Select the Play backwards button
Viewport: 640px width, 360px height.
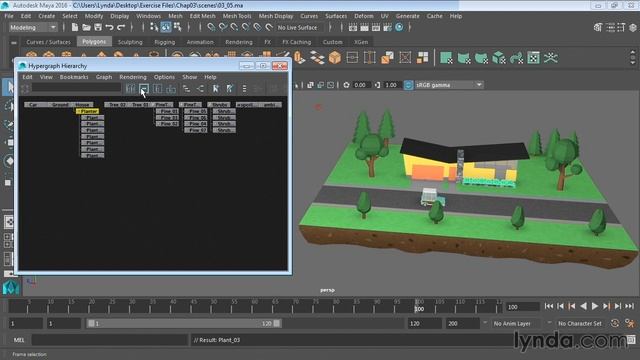583,306
